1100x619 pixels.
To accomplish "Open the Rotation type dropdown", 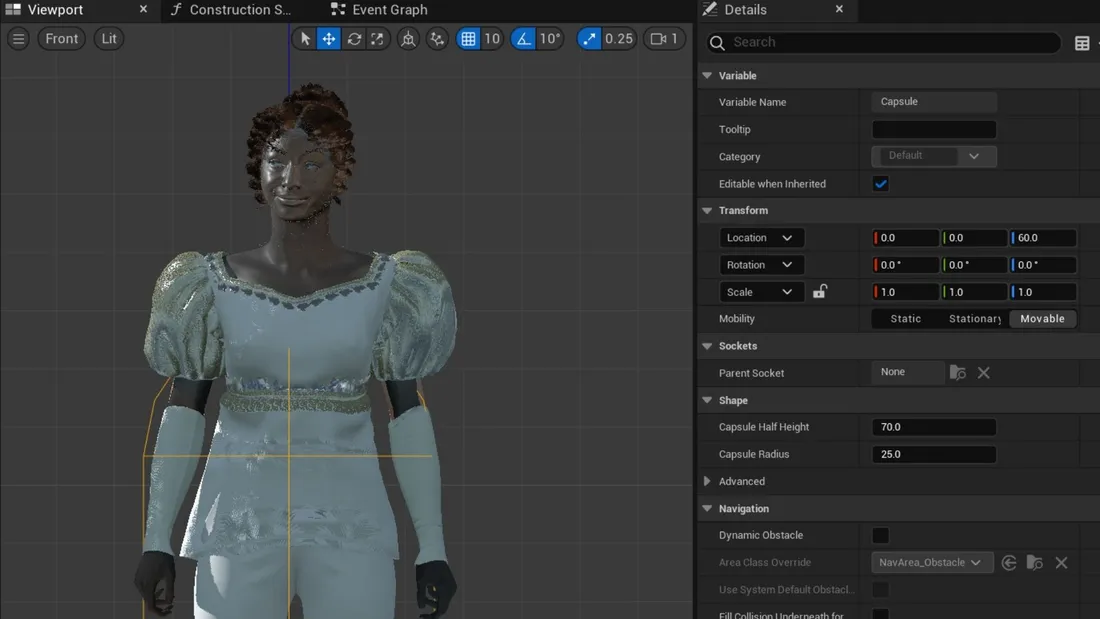I will [x=760, y=265].
